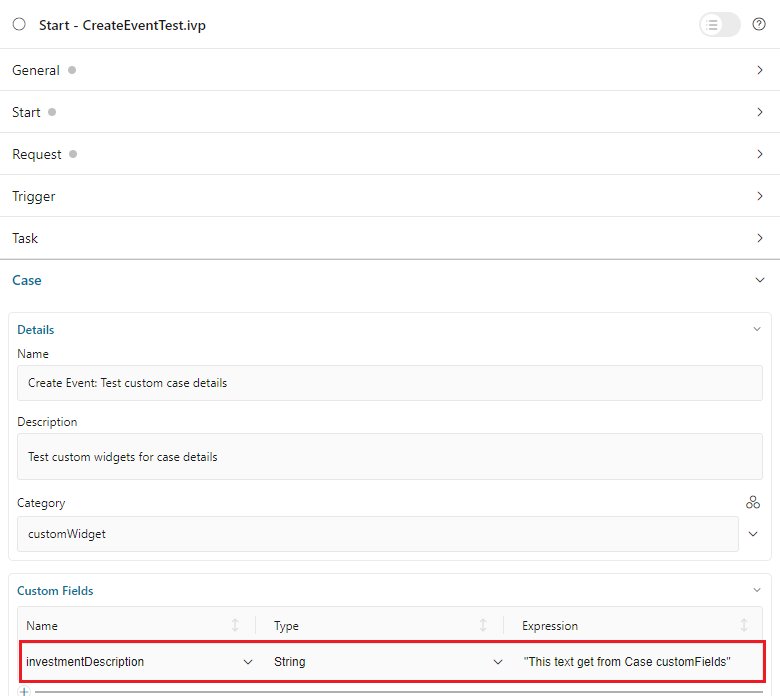Sort custom fields by Expression column
Image resolution: width=780 pixels, height=696 pixels.
(x=744, y=625)
